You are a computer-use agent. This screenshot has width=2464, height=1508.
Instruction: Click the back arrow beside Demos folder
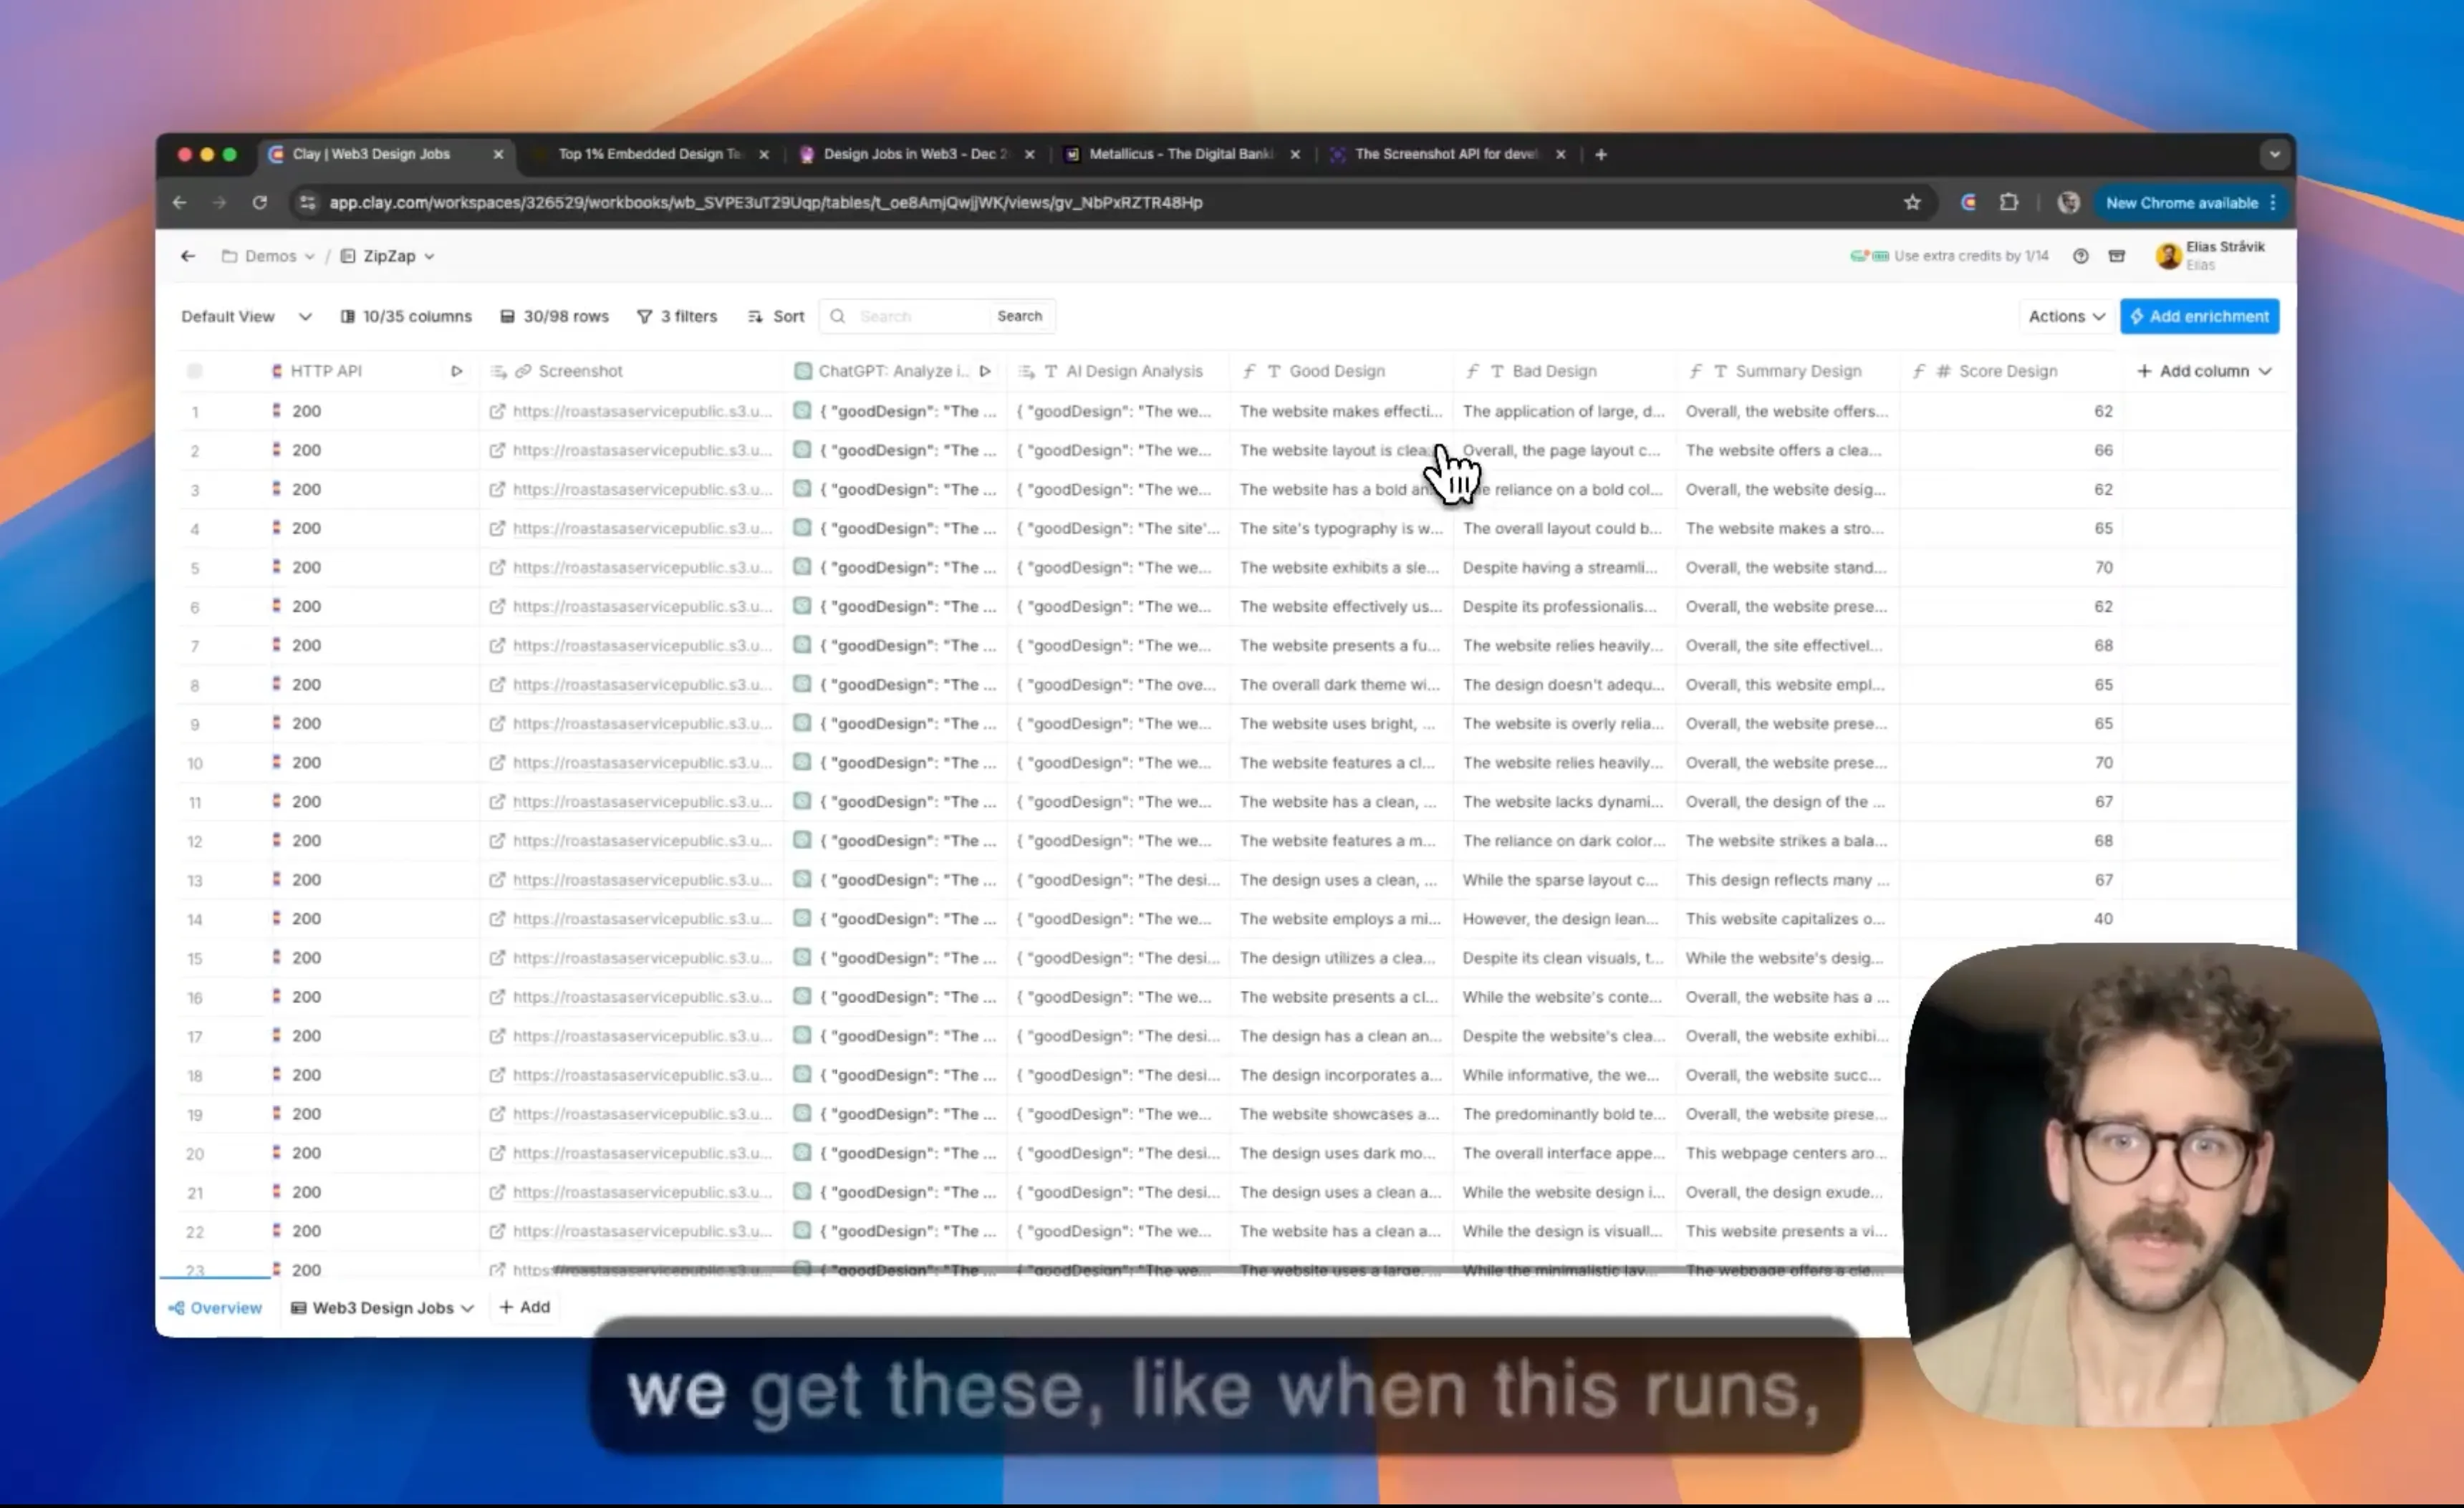(188, 256)
